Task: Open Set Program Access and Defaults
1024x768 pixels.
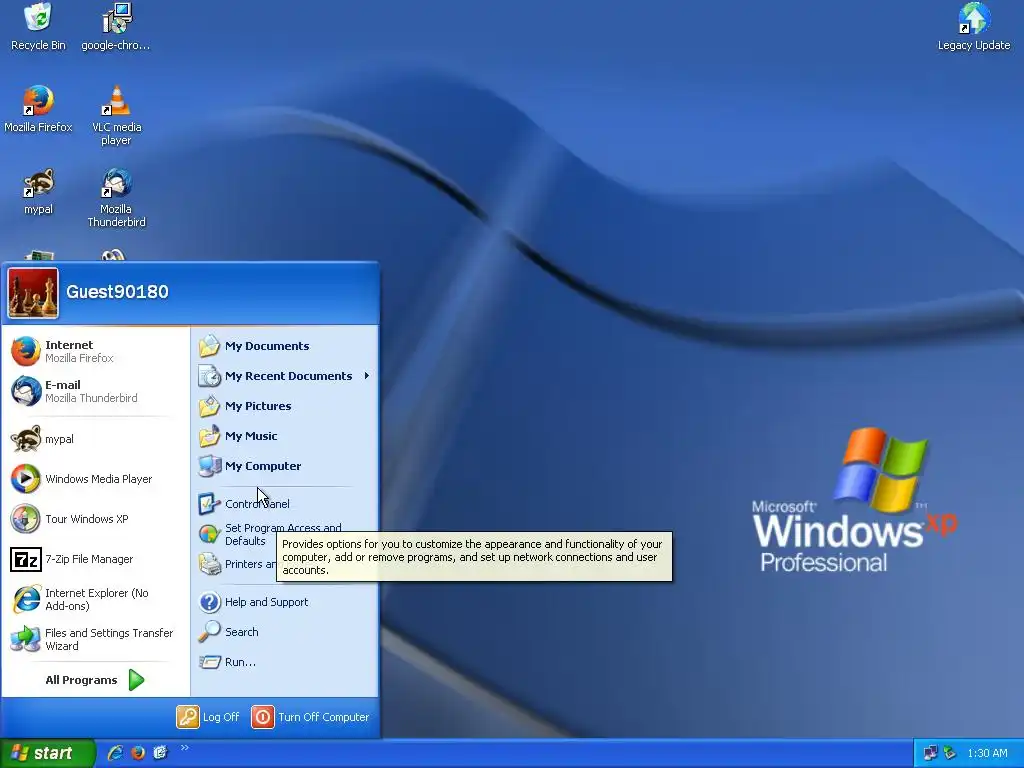Action: 284,534
